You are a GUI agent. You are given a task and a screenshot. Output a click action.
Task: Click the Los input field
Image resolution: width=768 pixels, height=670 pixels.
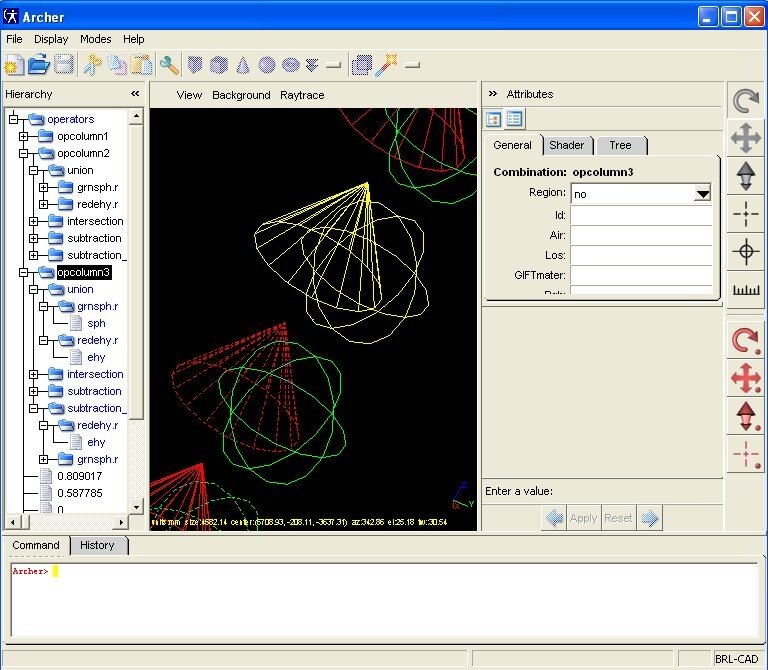tap(641, 255)
